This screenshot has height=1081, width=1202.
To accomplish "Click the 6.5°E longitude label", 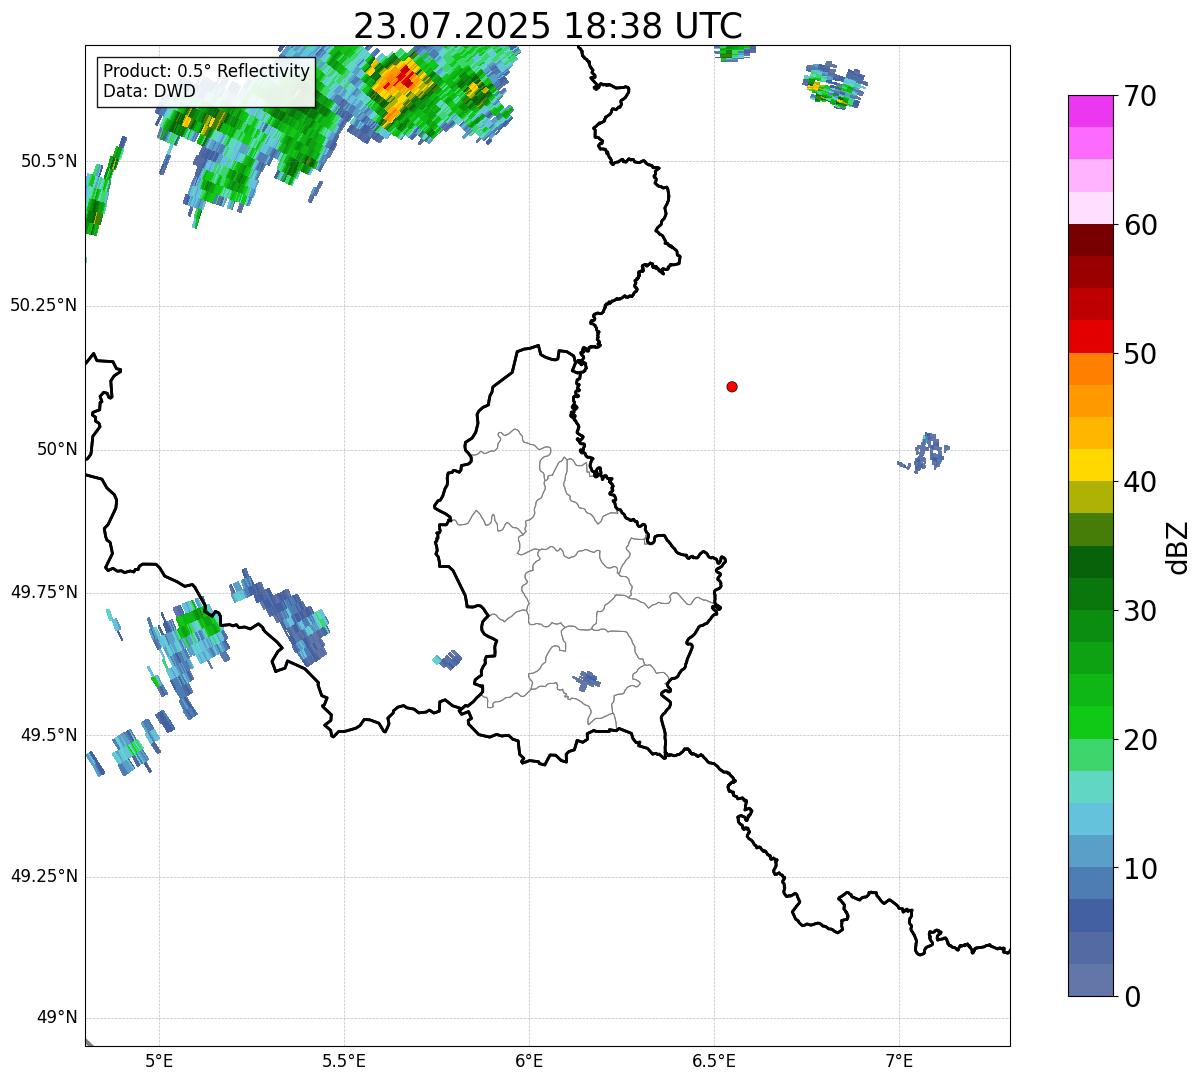I will (714, 1061).
